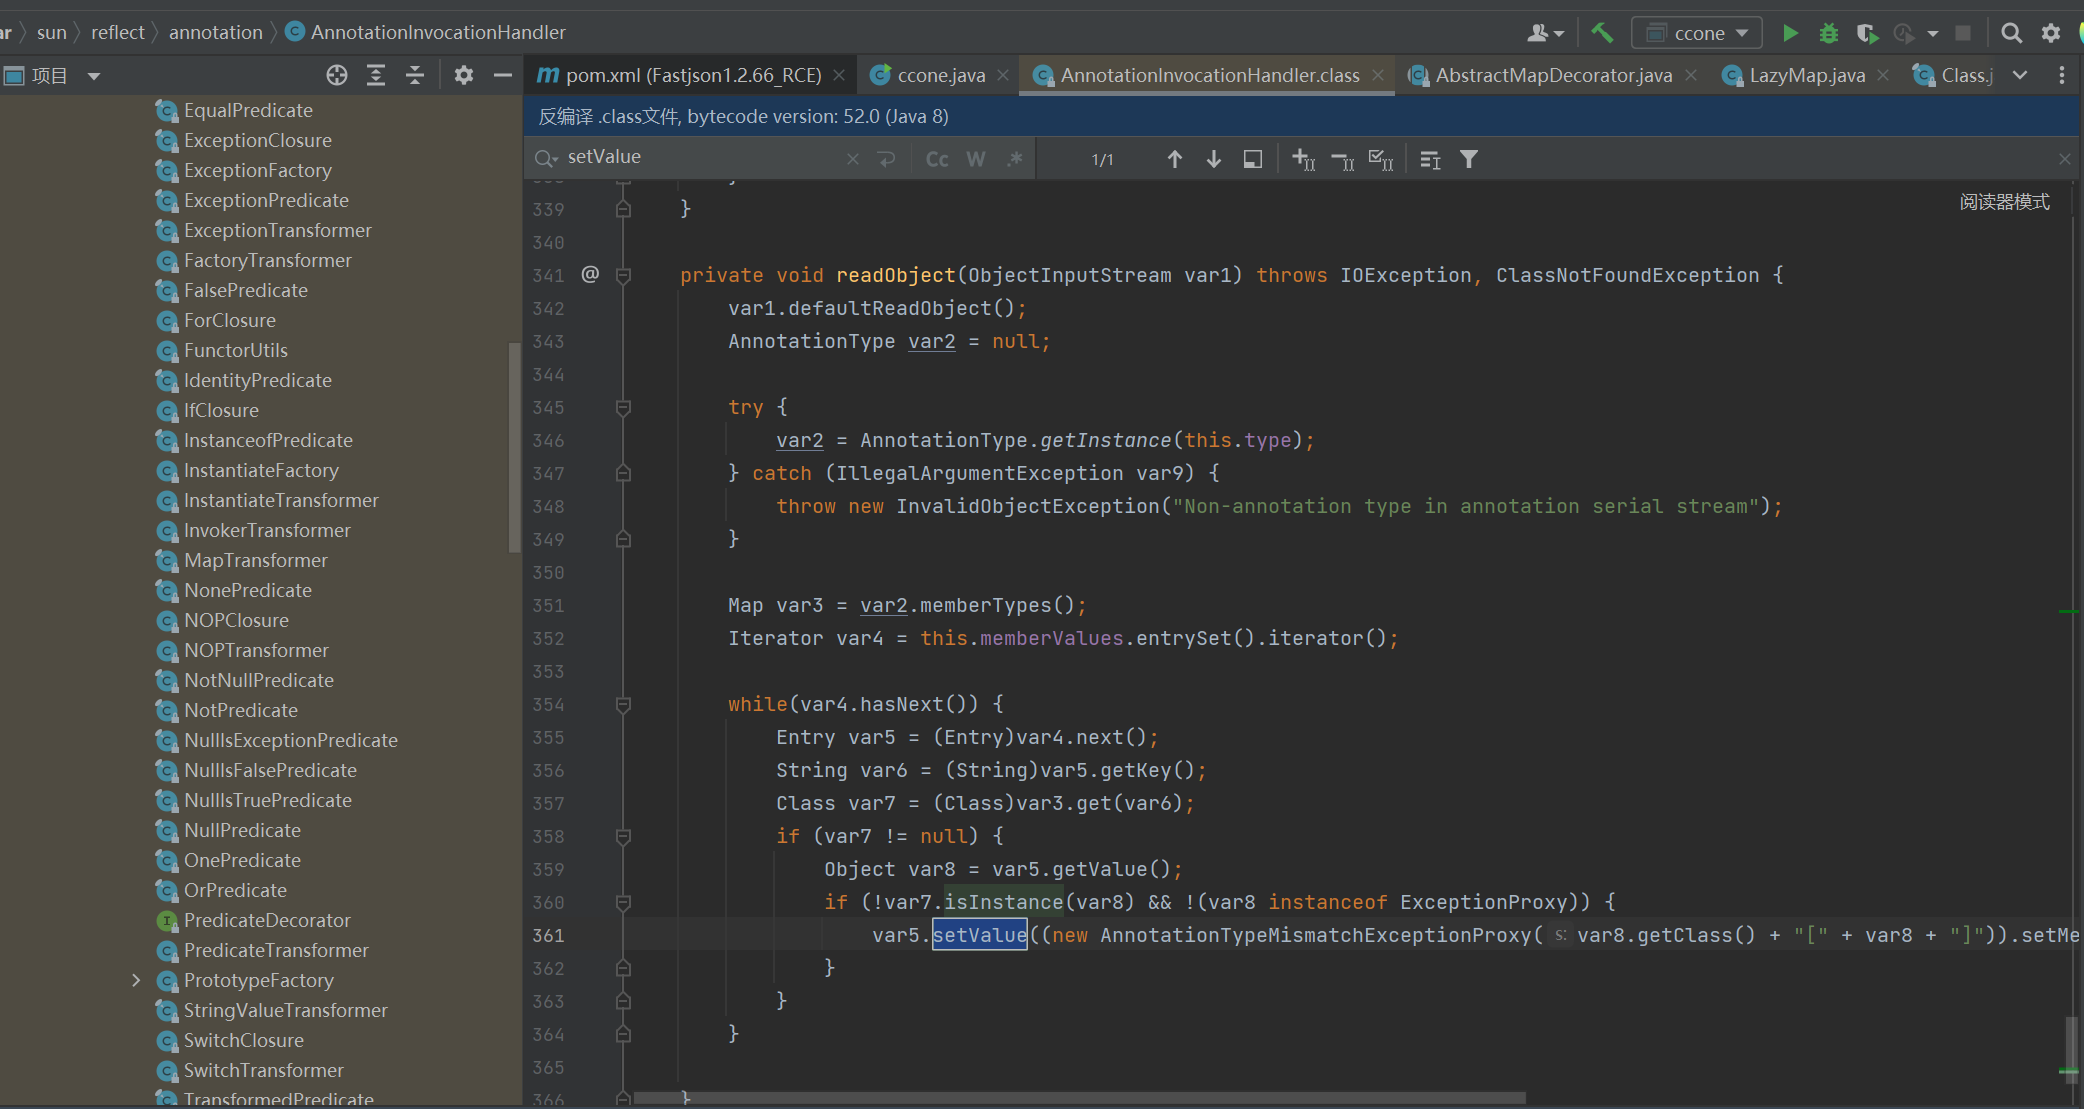
Task: Open Search Everywhere magnifier
Action: (2011, 33)
